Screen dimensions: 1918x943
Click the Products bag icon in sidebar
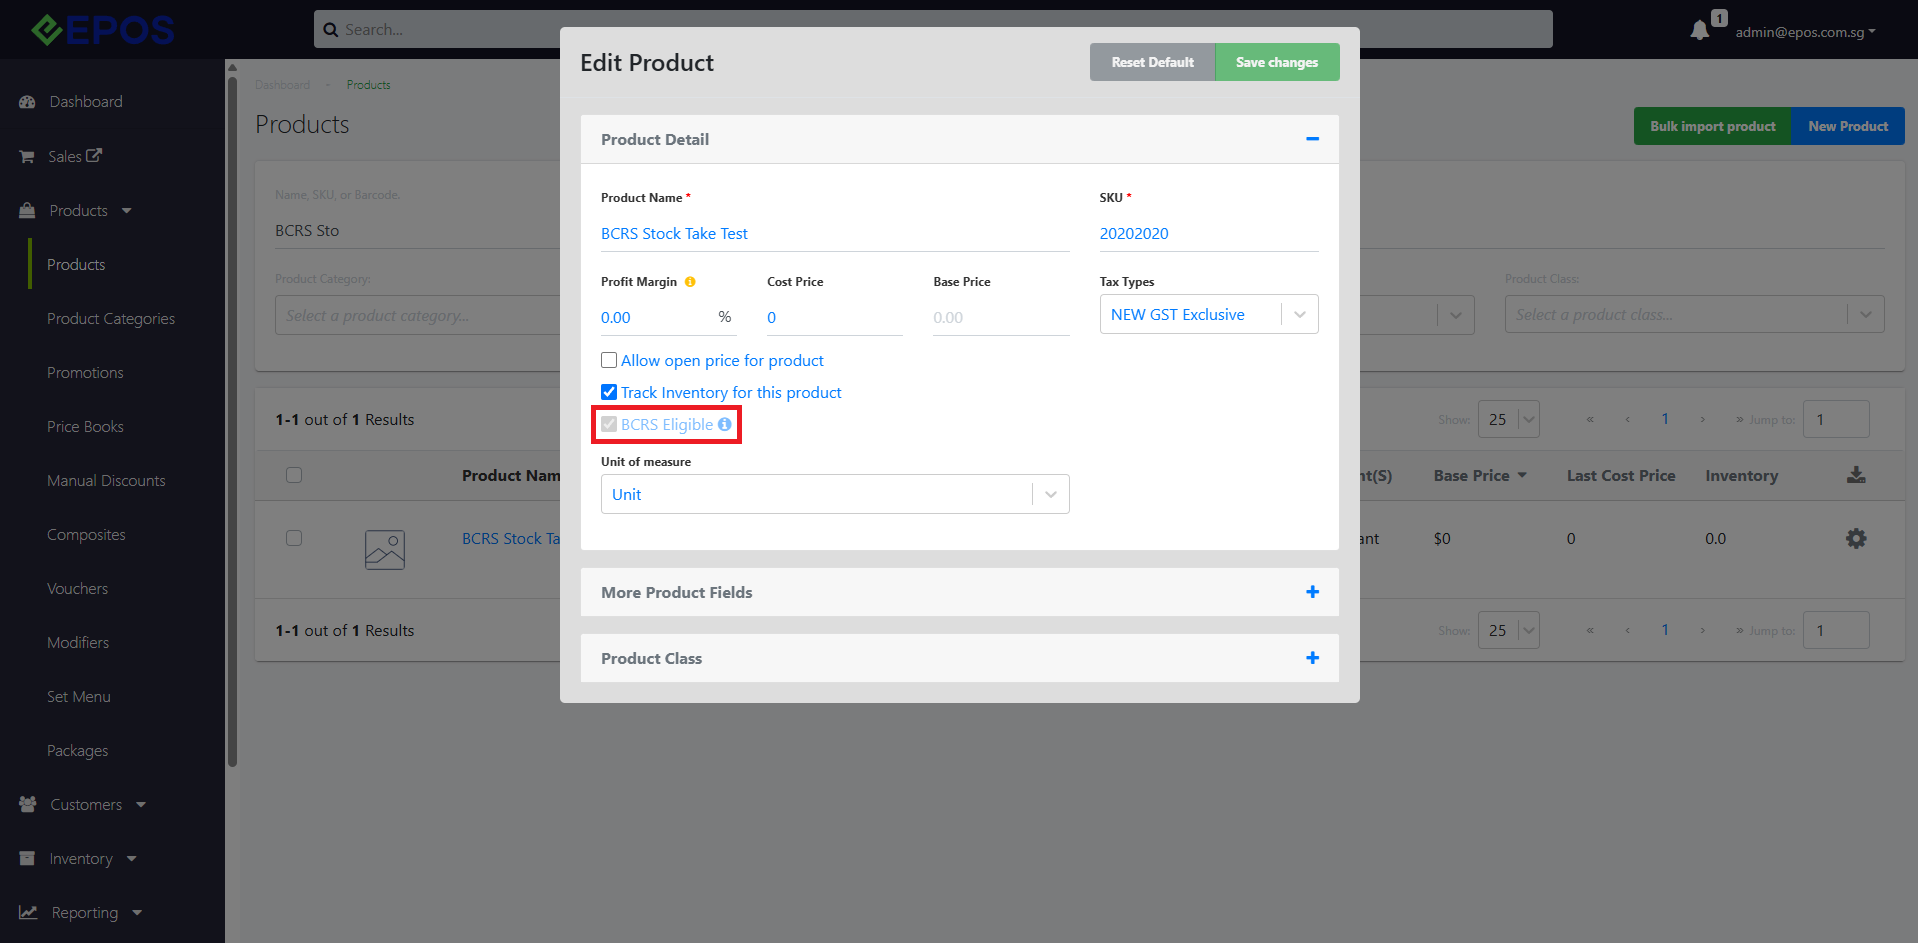[x=28, y=210]
